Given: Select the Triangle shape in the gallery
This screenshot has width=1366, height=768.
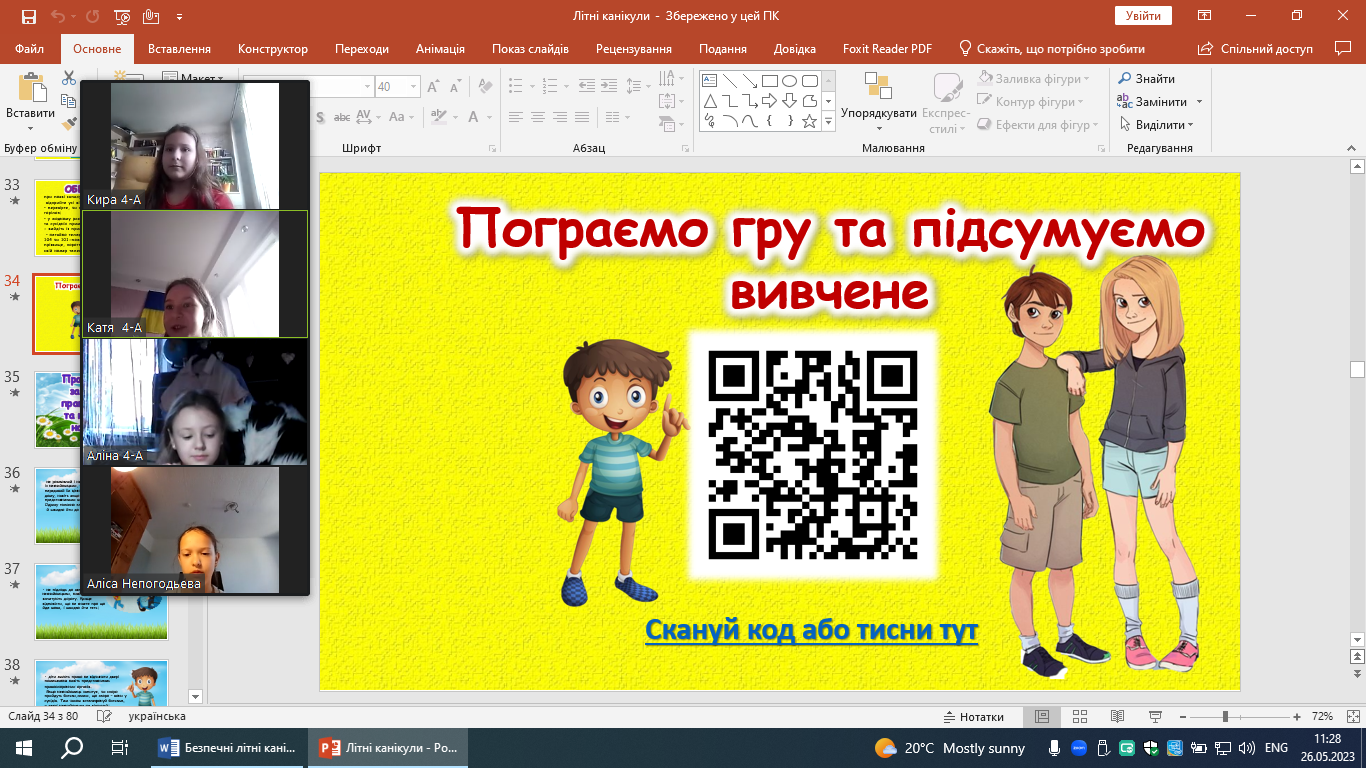Looking at the screenshot, I should [x=710, y=101].
